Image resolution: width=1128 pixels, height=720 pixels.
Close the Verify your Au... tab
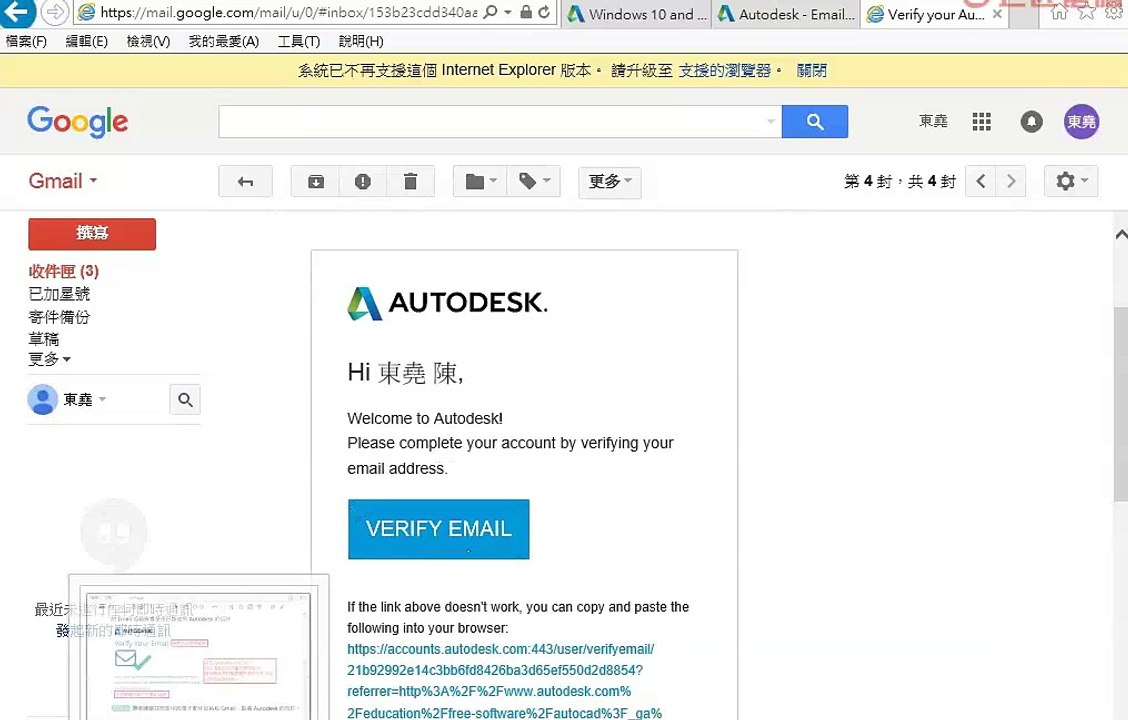tap(997, 14)
